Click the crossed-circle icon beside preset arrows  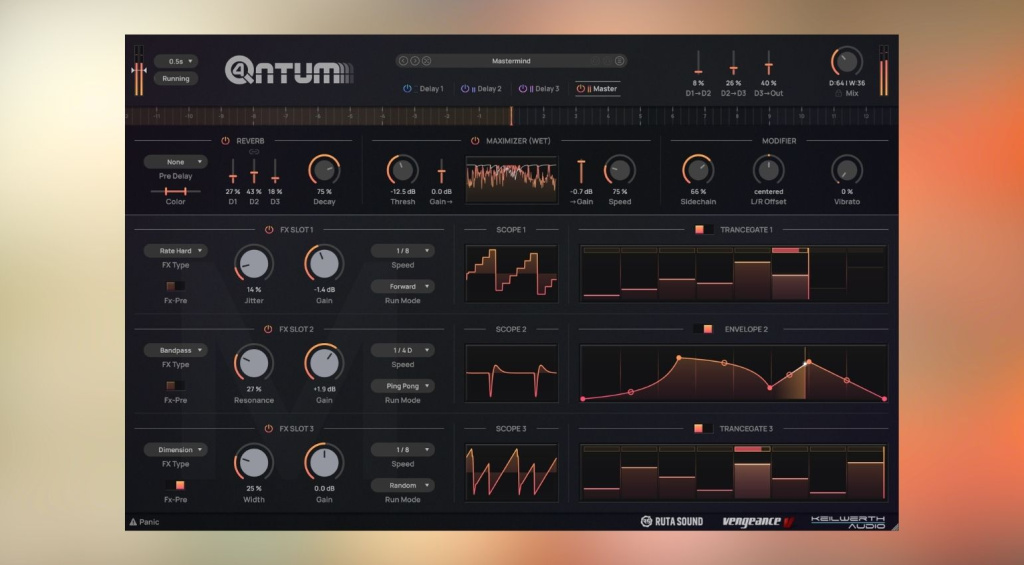pyautogui.click(x=426, y=61)
